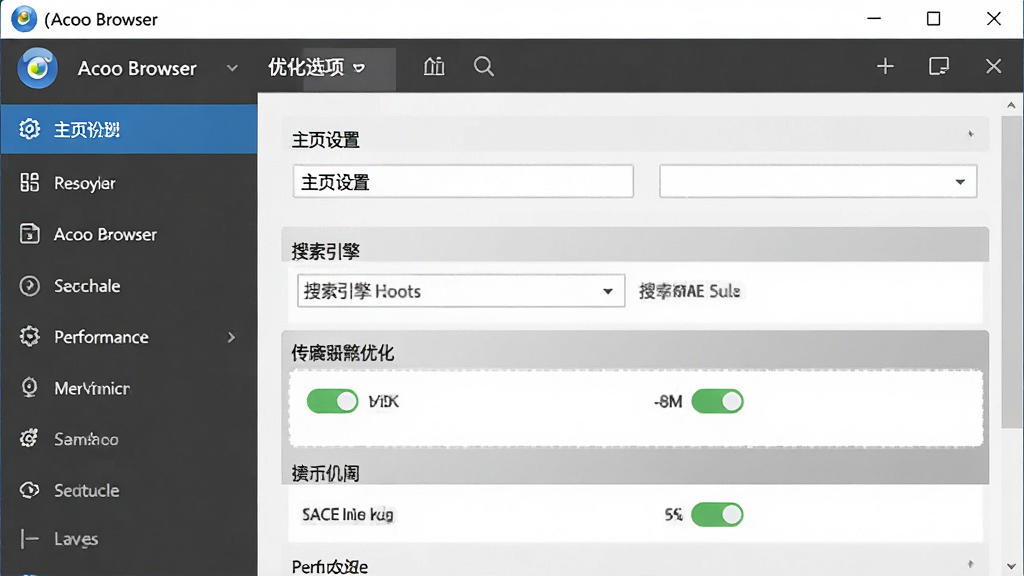The height and width of the screenshot is (576, 1024).
Task: Open the empty dropdown next to 主页设置 field
Action: tap(818, 181)
